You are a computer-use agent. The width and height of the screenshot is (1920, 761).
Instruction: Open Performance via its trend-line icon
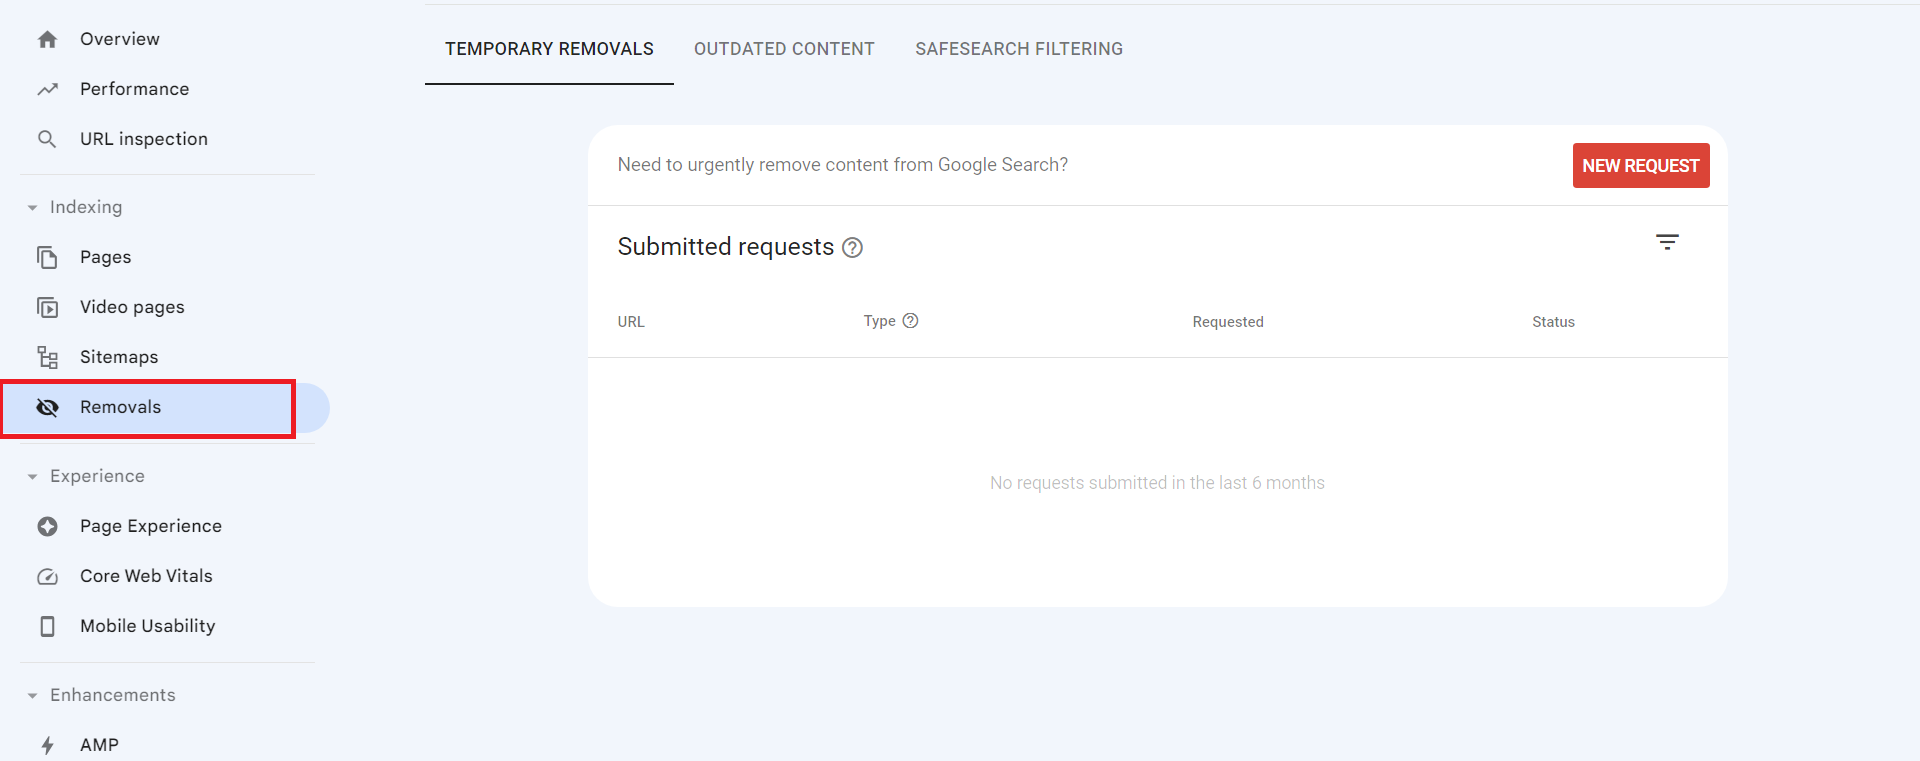coord(47,90)
